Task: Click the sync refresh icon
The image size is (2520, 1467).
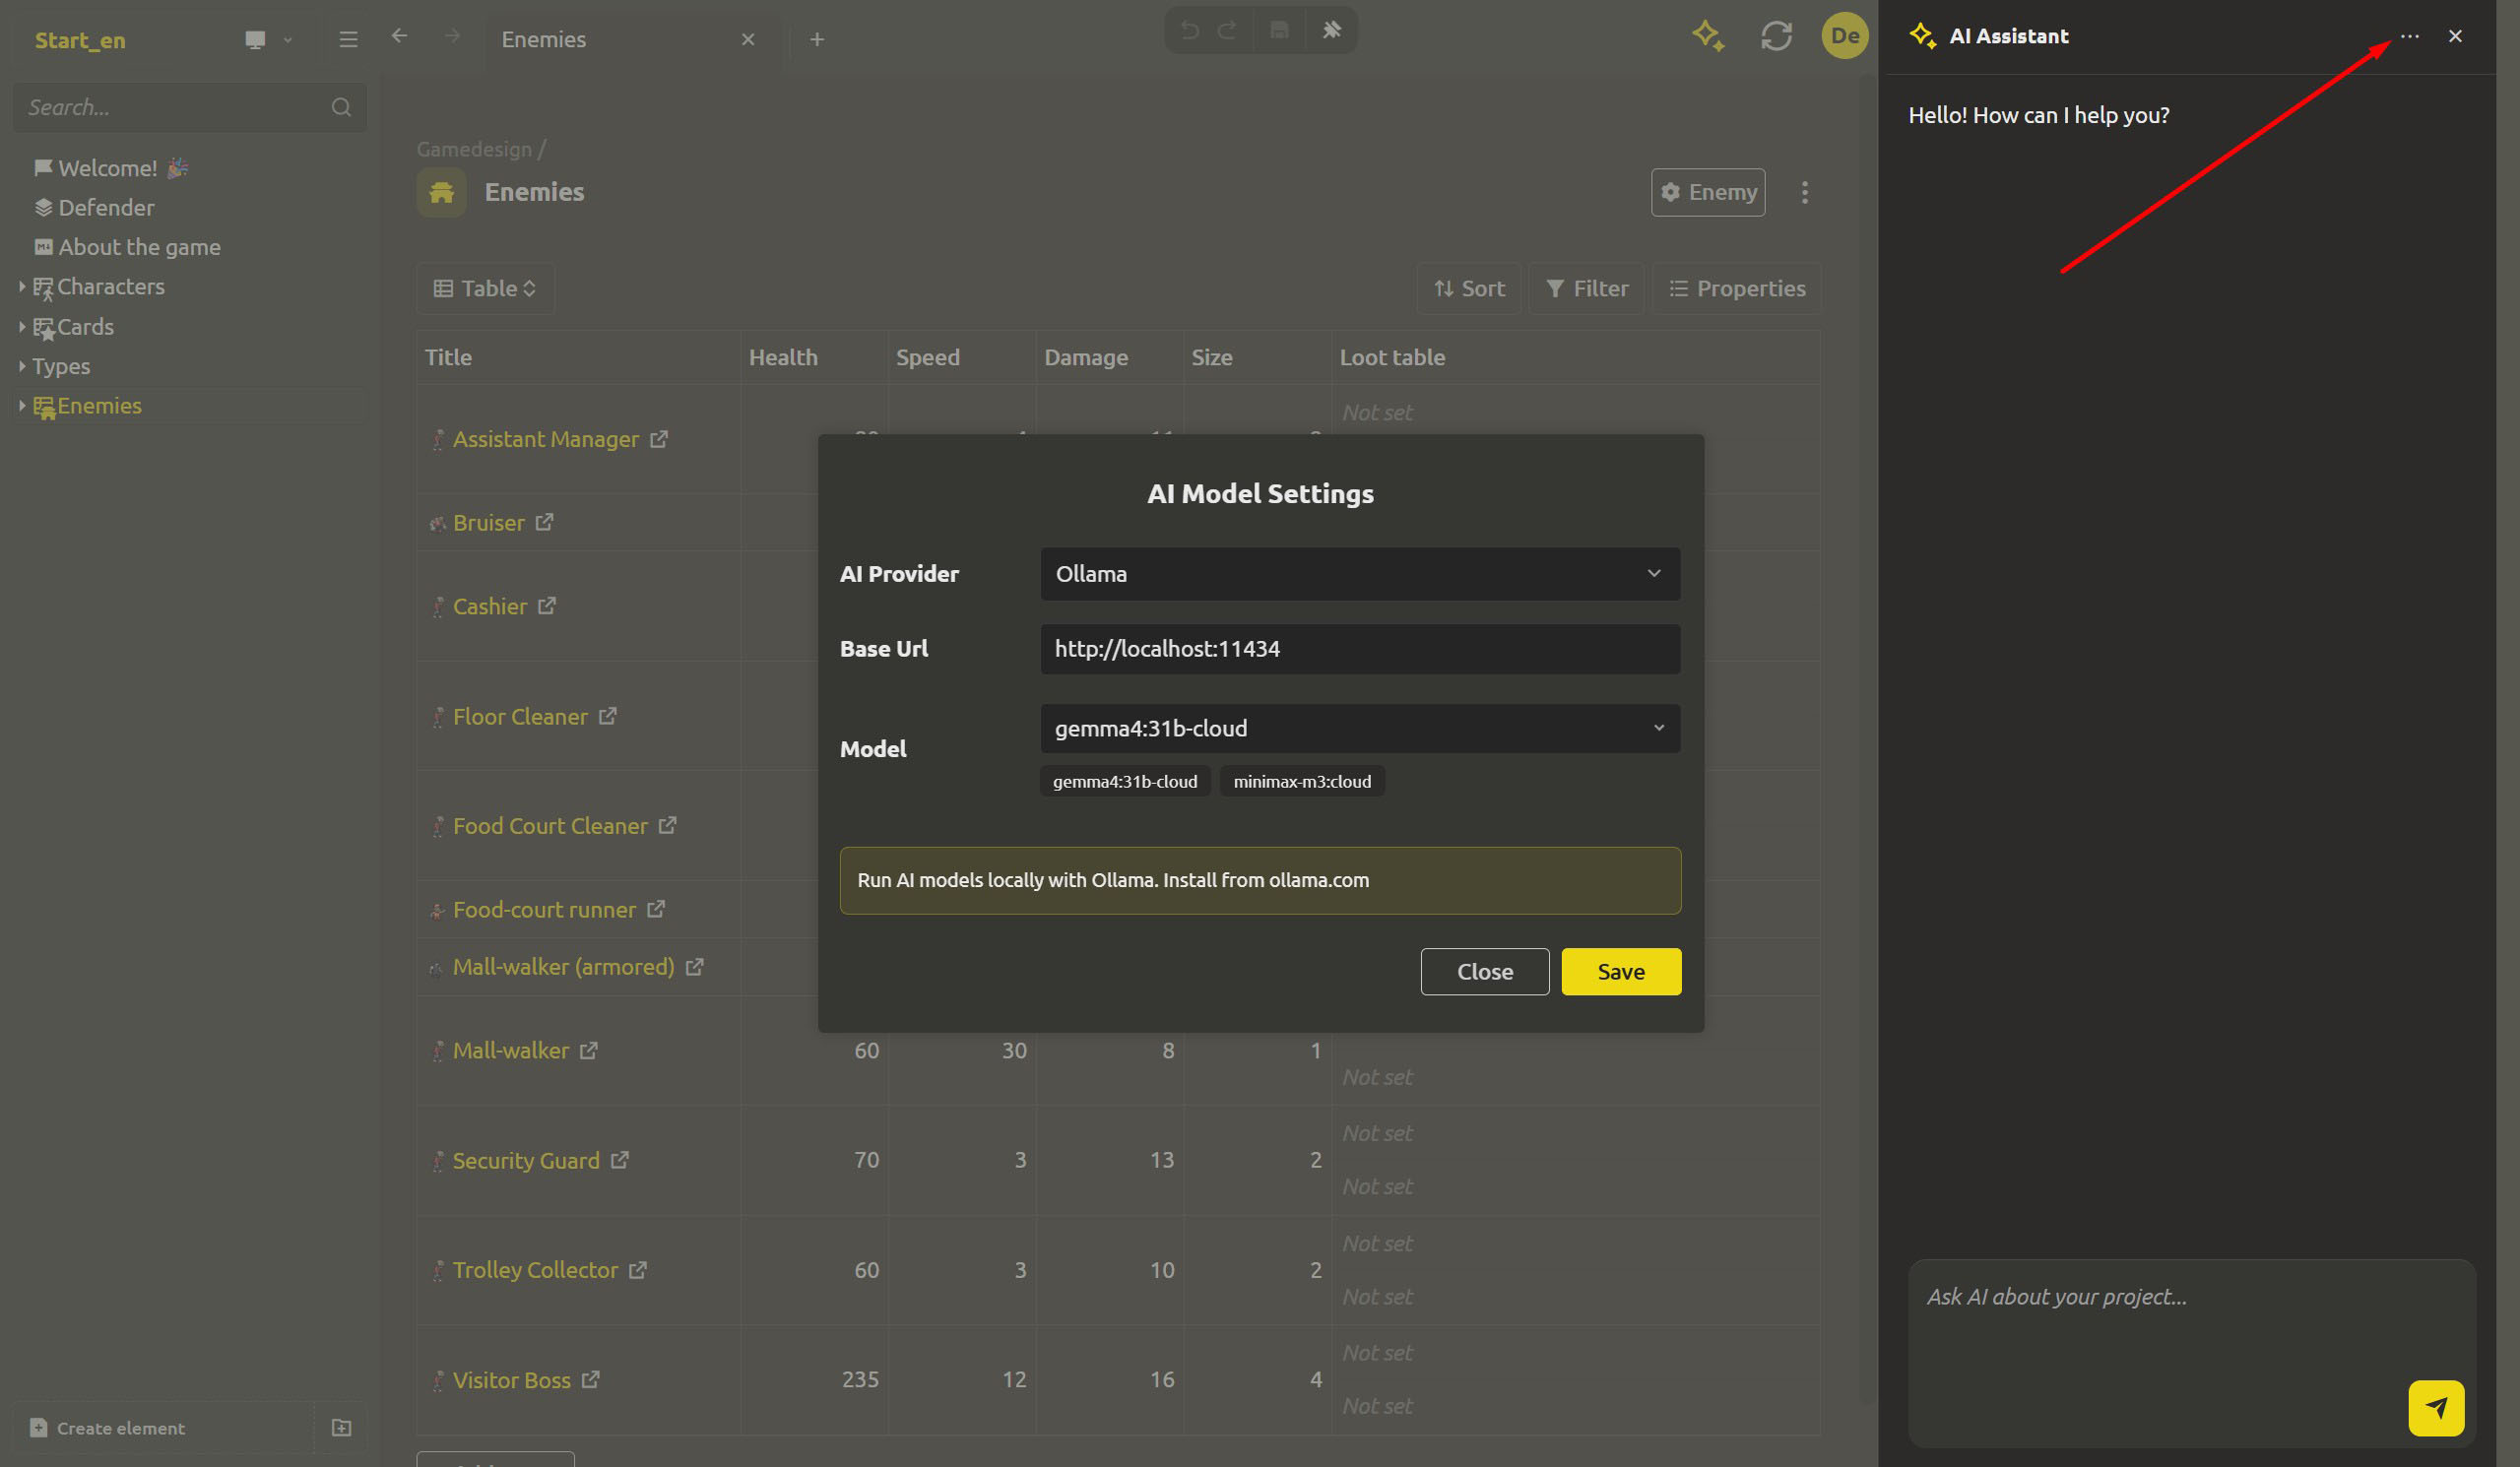Action: [1776, 36]
